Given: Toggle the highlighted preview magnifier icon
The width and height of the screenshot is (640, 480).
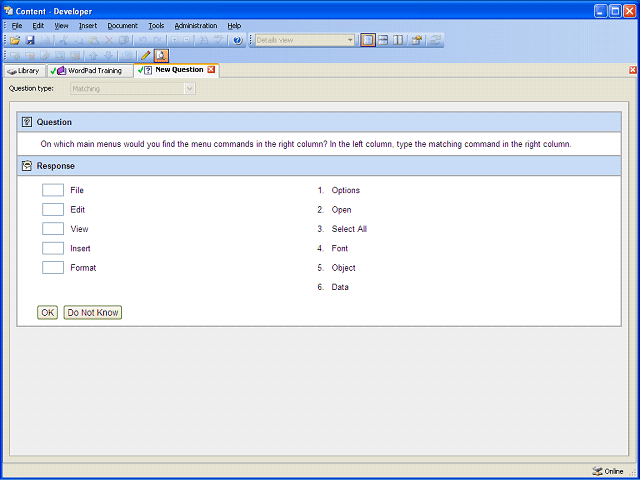Looking at the screenshot, I should pyautogui.click(x=161, y=55).
